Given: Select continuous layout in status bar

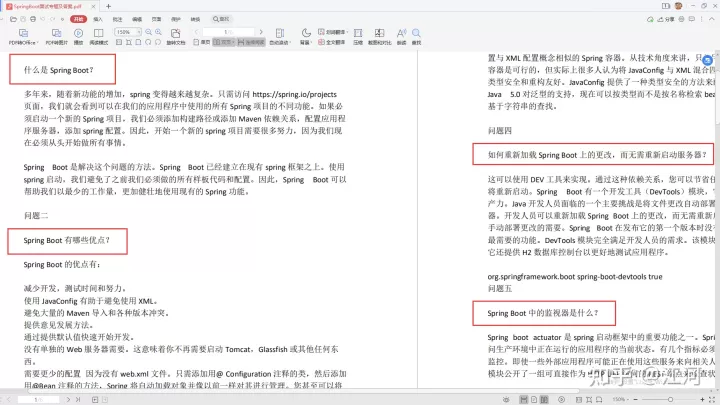Looking at the screenshot, I should pyautogui.click(x=523, y=399).
